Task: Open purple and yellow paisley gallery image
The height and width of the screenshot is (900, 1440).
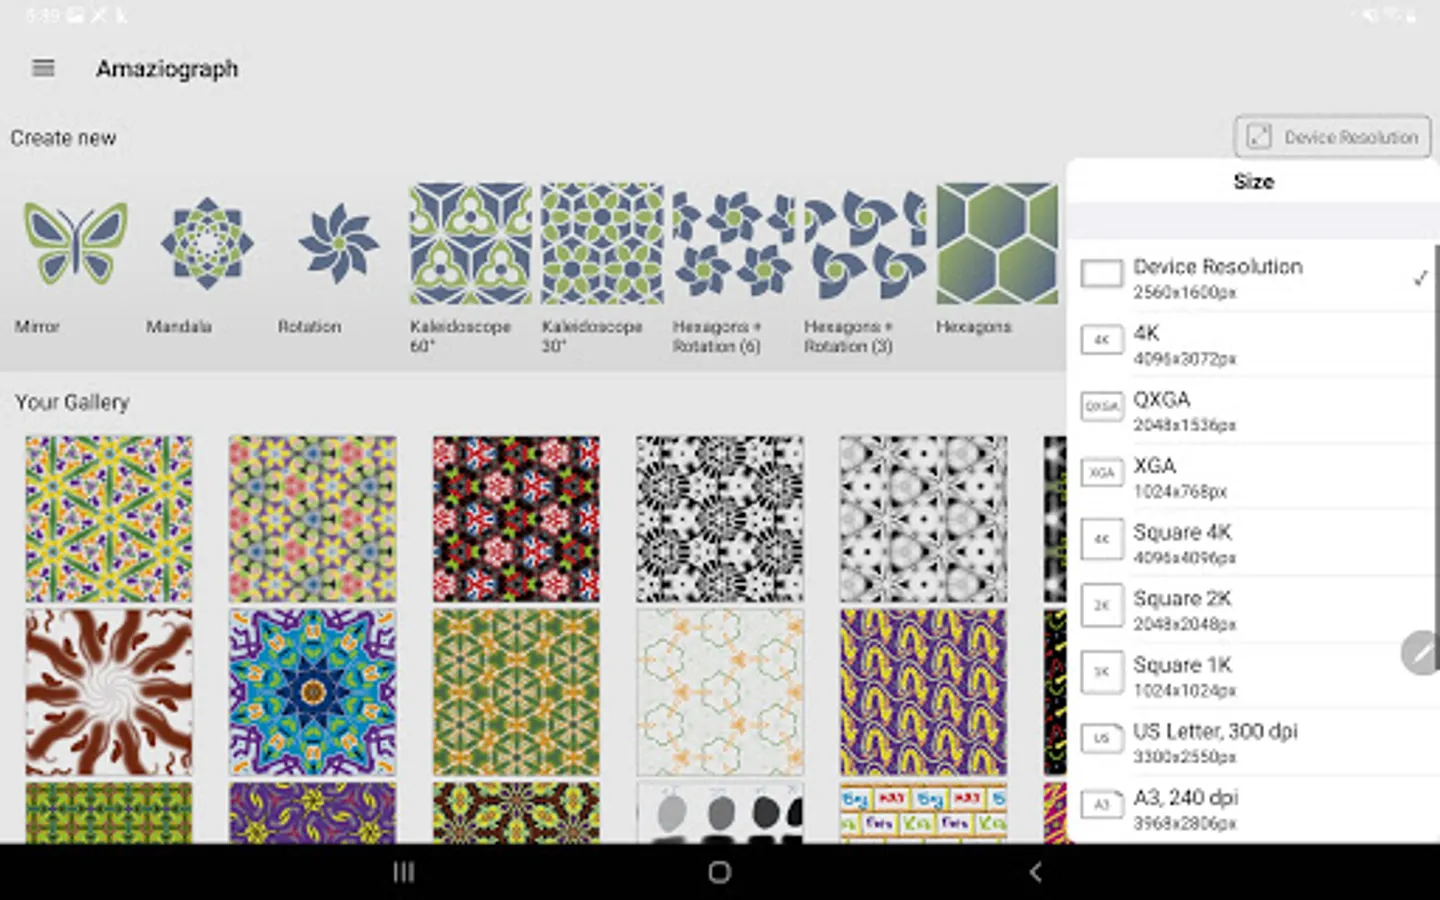Action: (x=923, y=692)
